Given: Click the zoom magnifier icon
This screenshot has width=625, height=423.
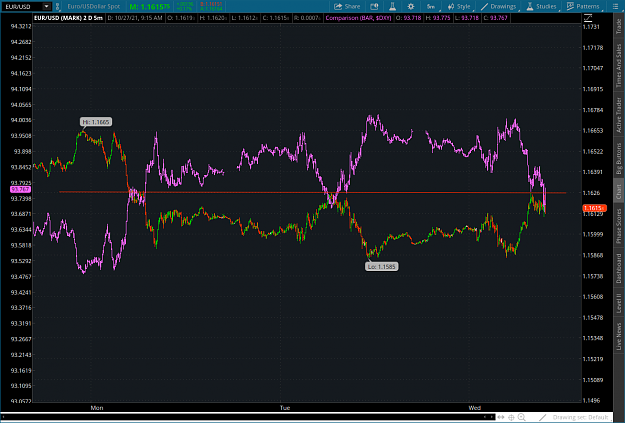Looking at the screenshot, I should click(x=521, y=417).
